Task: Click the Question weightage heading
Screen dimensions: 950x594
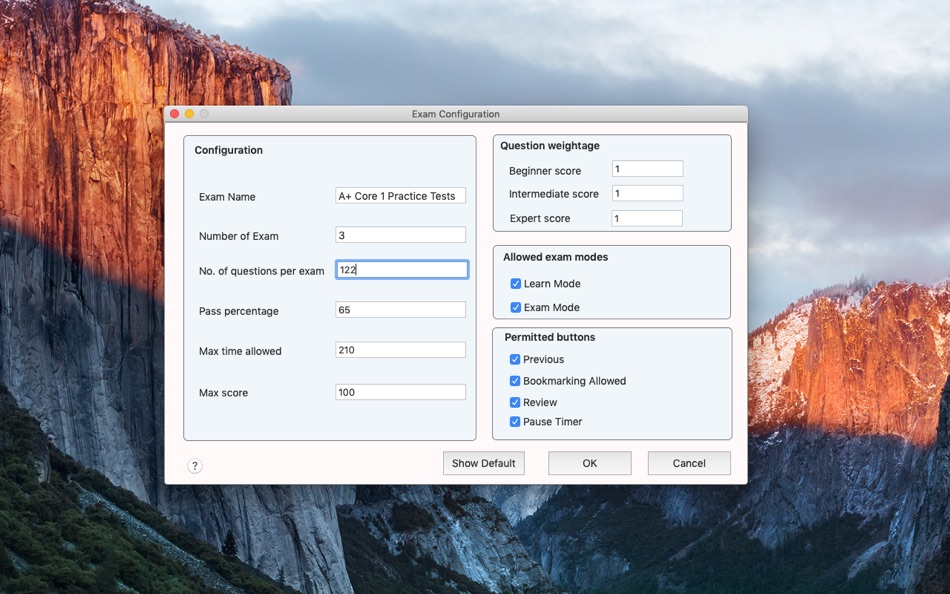Action: (x=550, y=145)
